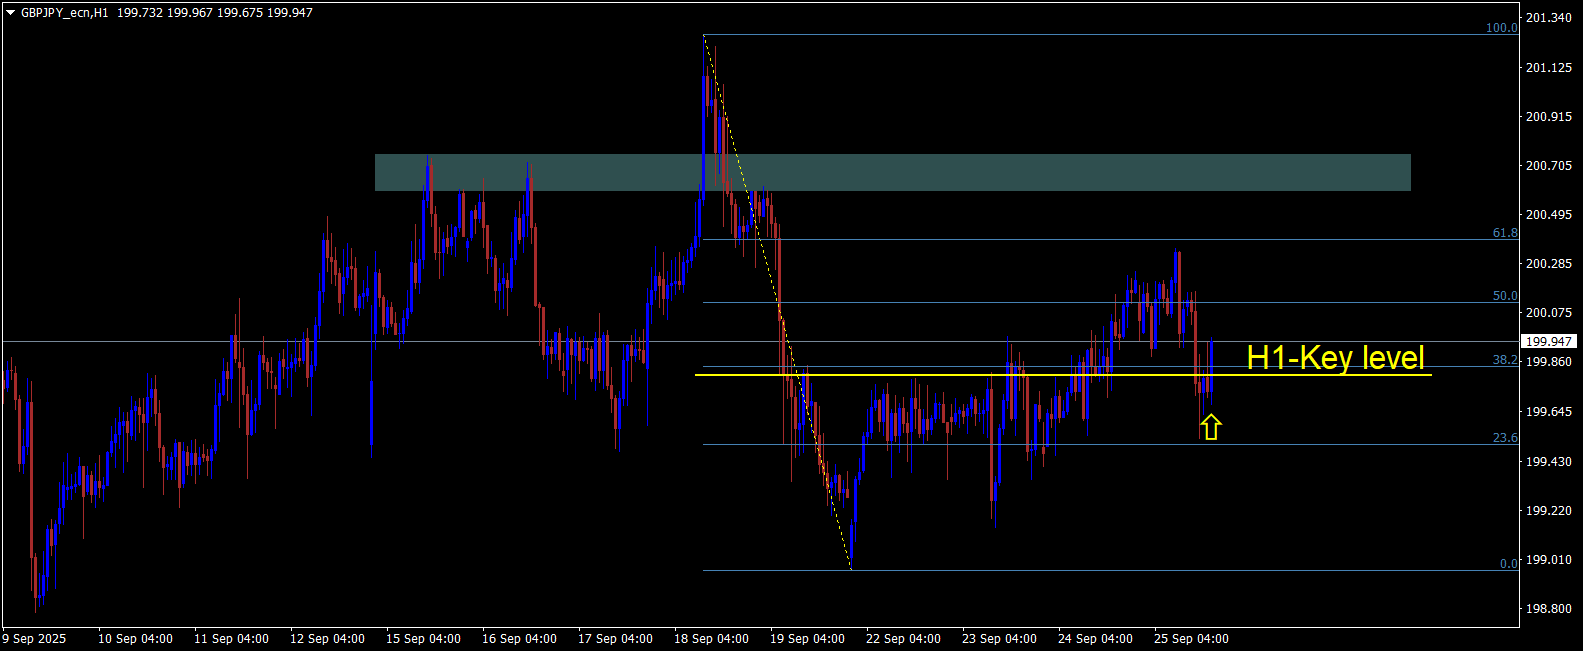1583x651 pixels.
Task: Select the Fibonacci 0.0 level label
Action: tap(1509, 564)
